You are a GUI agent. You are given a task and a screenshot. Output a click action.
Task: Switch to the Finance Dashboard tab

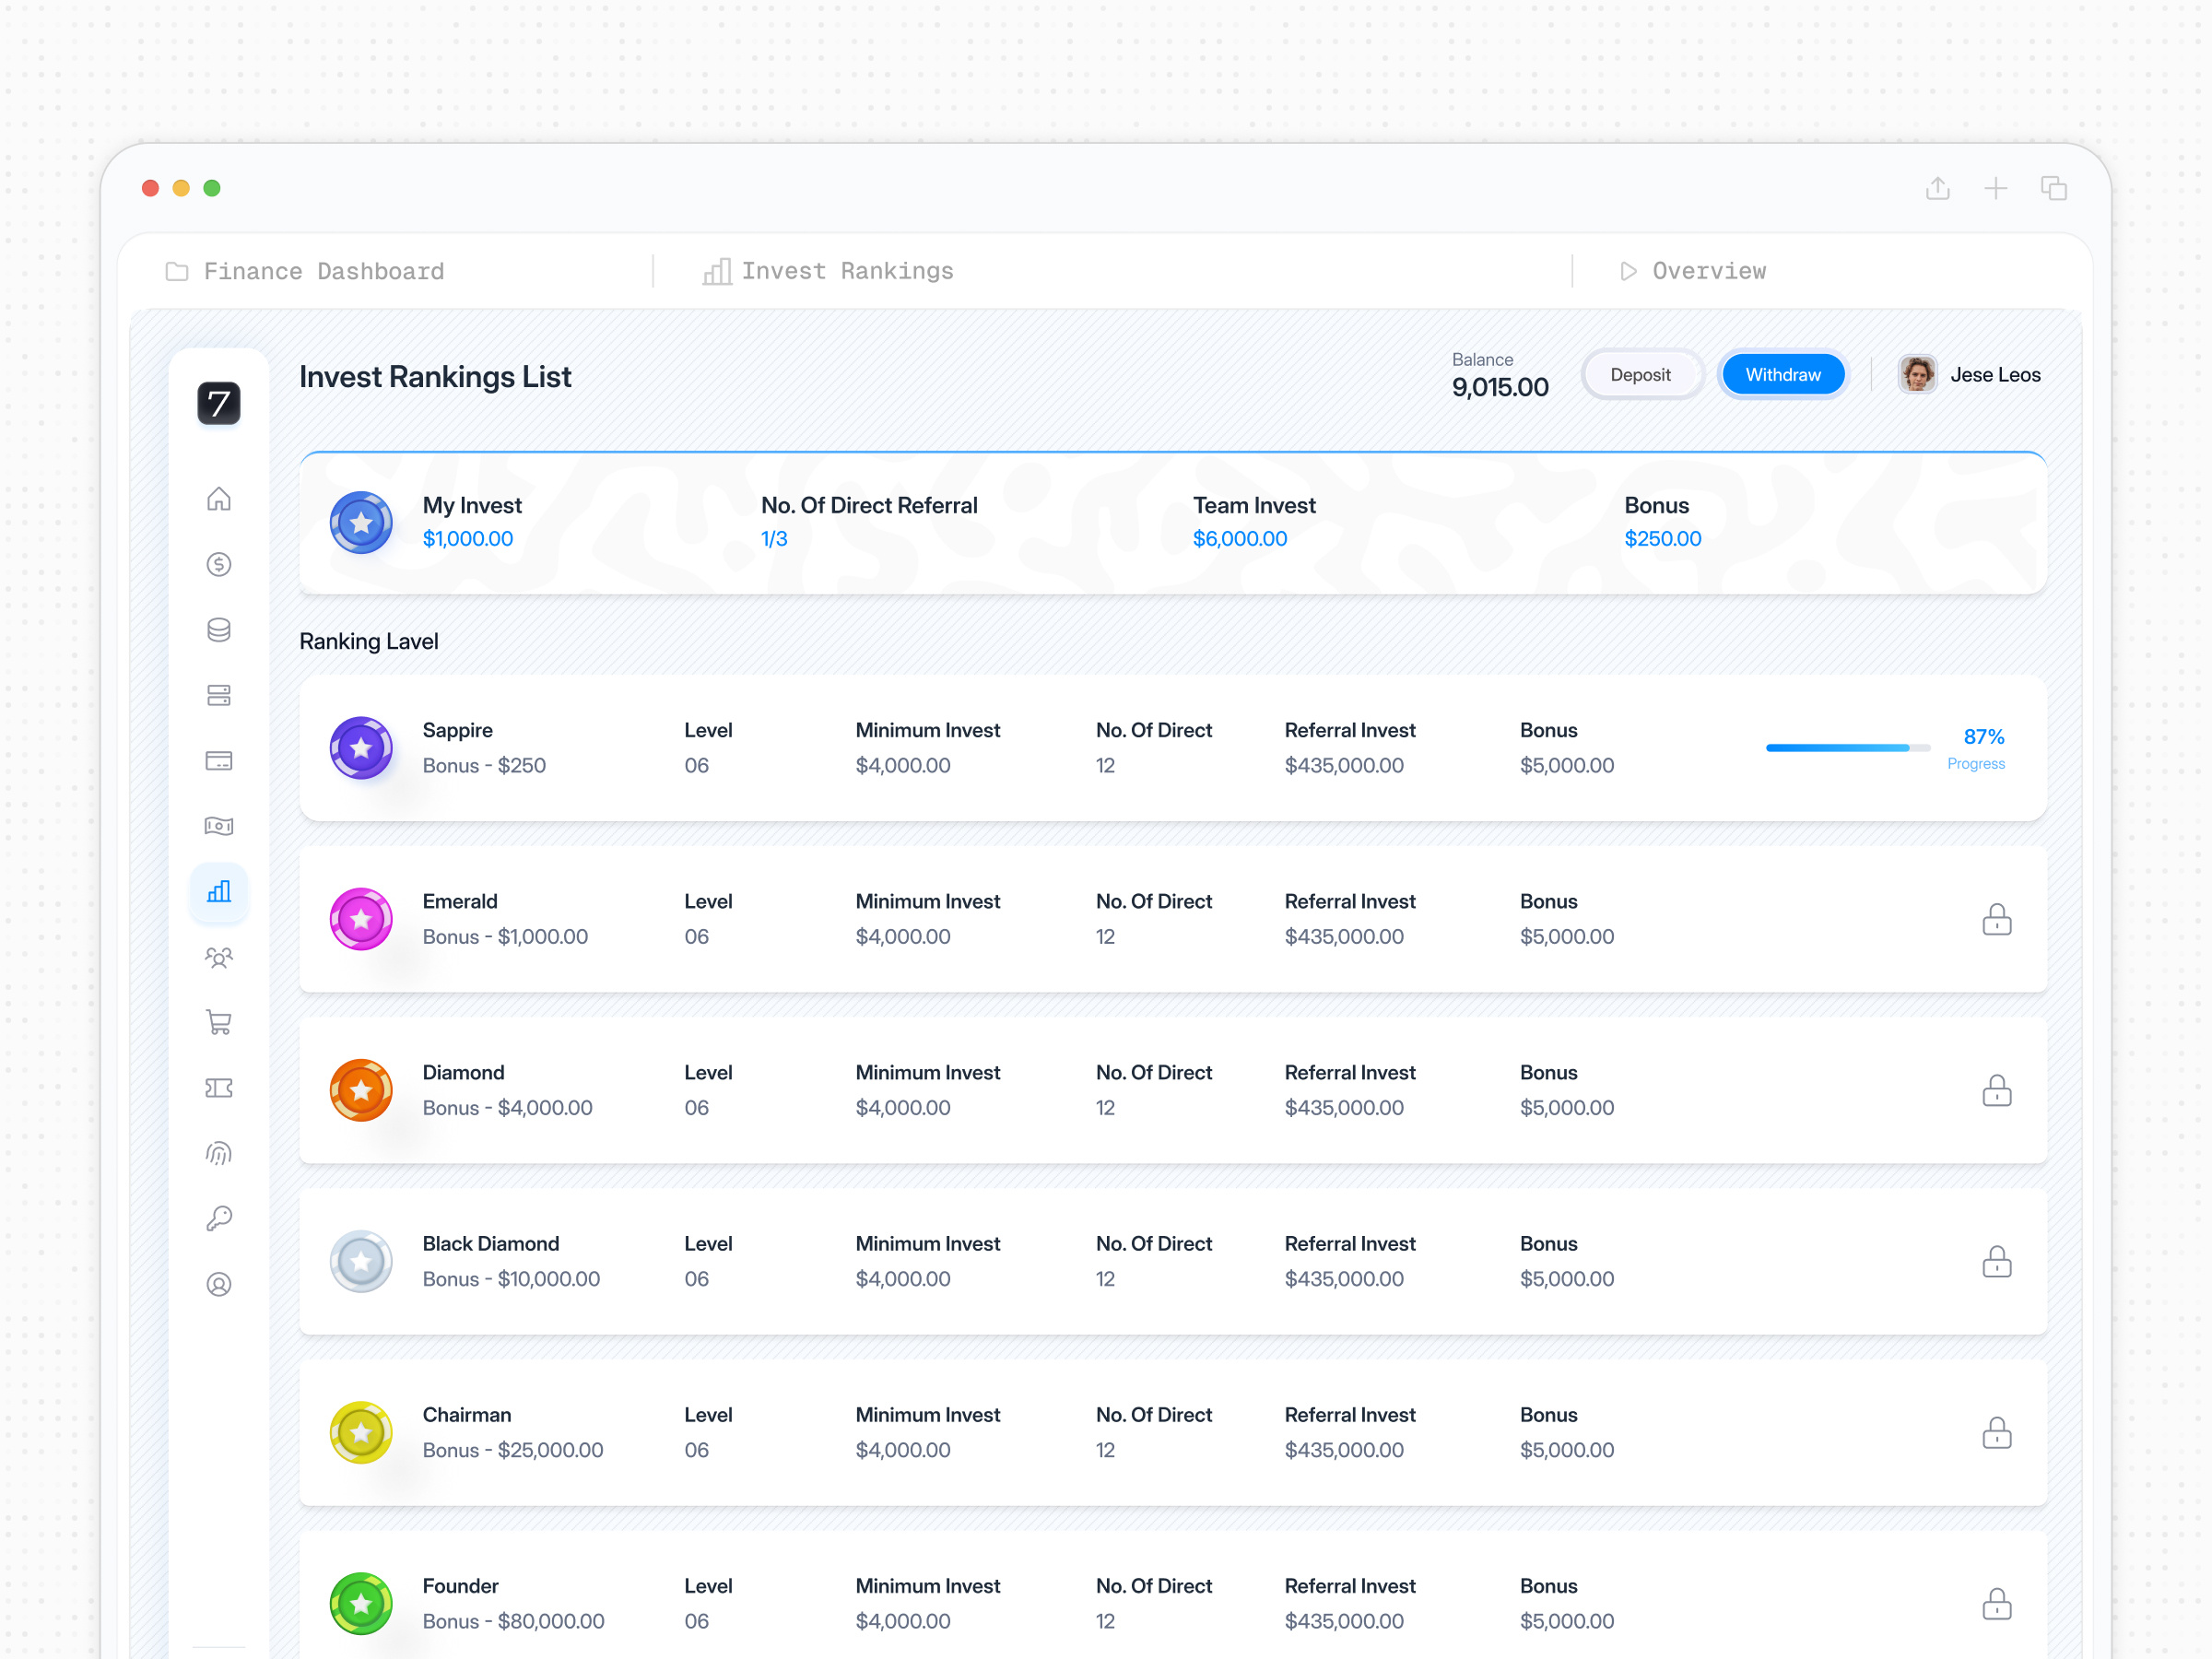[x=304, y=270]
